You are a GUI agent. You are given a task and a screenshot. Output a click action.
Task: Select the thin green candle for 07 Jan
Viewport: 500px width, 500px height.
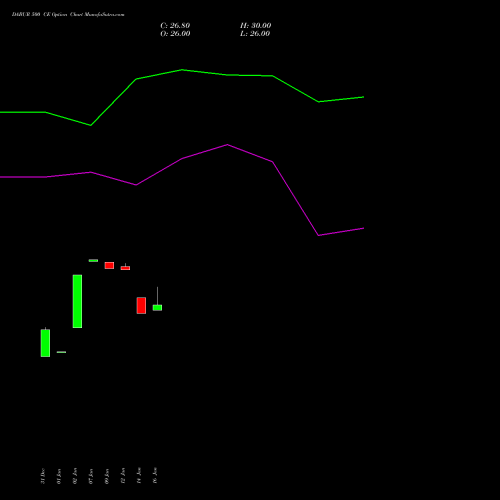tap(93, 260)
